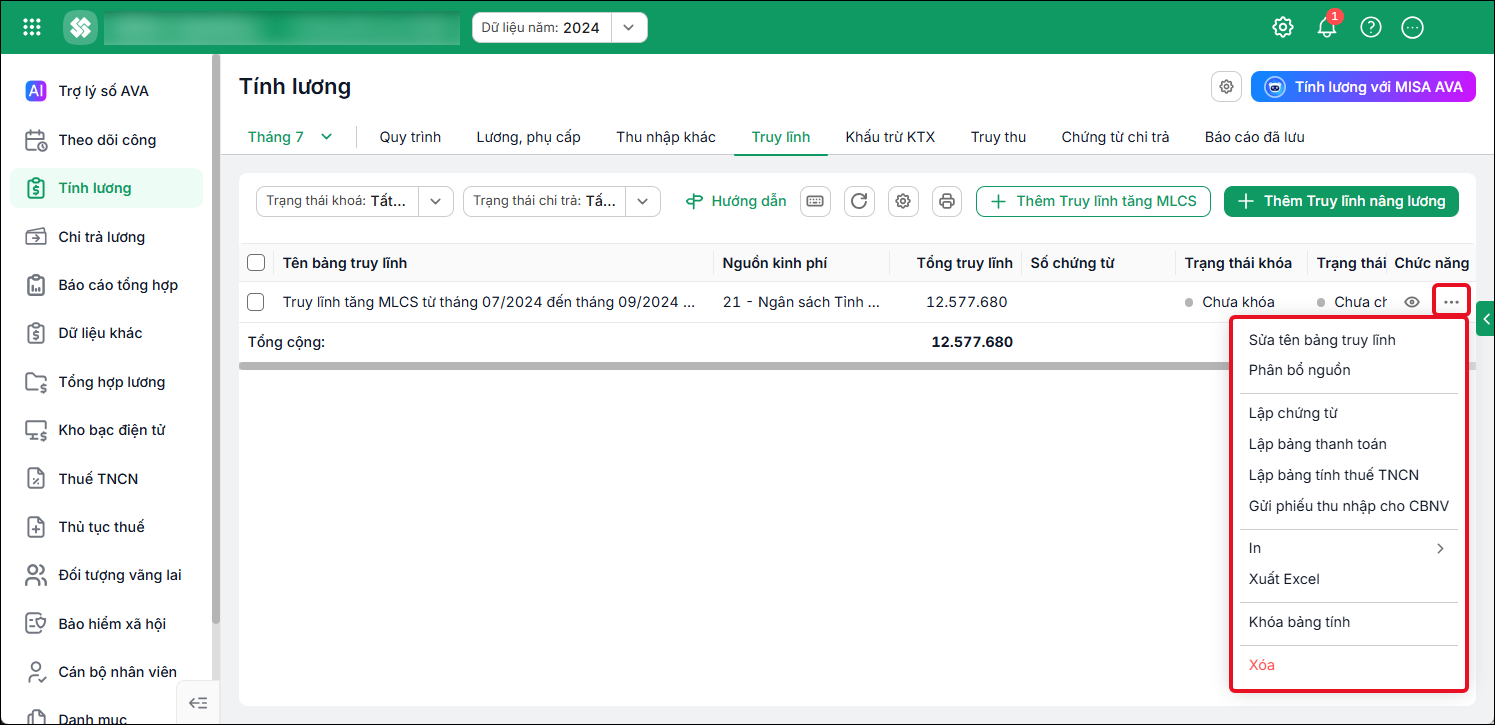Viewport: 1495px width, 725px height.
Task: Open Bảo hiểm xã hội section
Action: (x=106, y=624)
